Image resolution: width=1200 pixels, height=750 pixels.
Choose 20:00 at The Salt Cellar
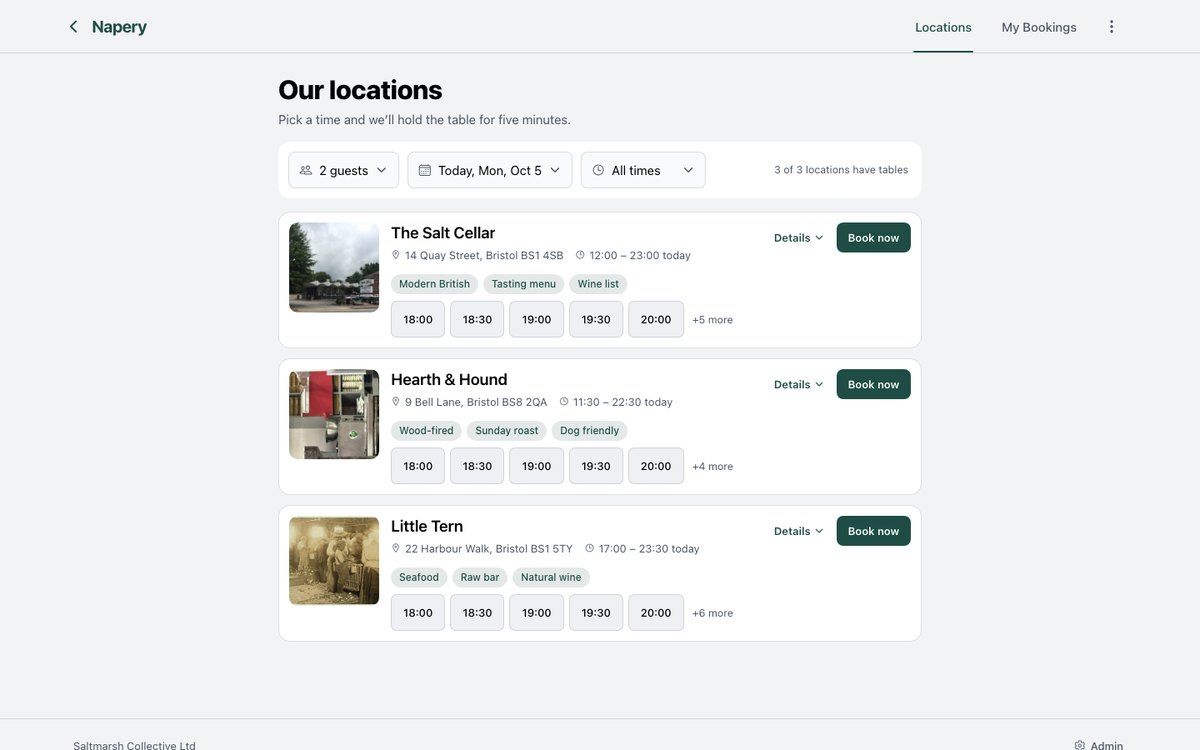click(x=656, y=320)
